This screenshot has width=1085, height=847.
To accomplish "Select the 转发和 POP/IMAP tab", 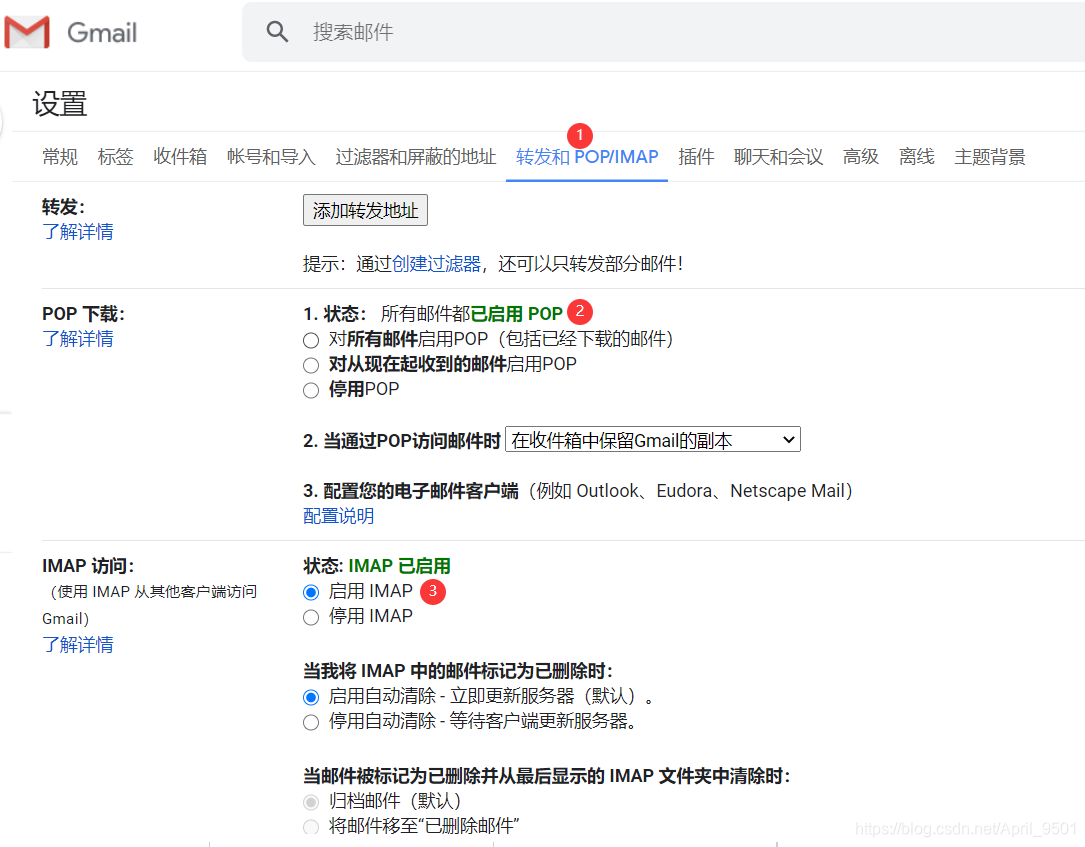I will (x=587, y=157).
